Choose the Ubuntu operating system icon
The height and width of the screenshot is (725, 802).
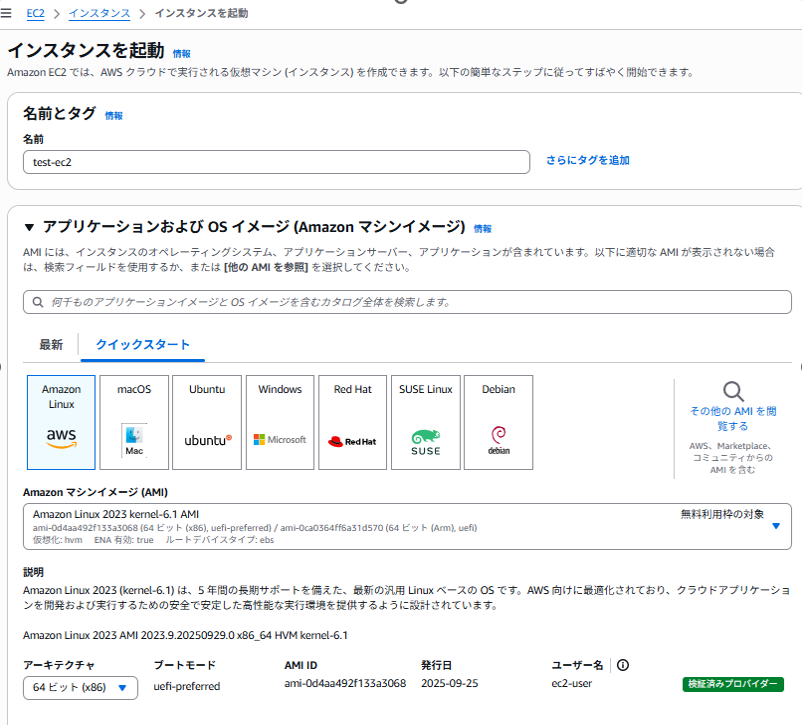pos(206,421)
